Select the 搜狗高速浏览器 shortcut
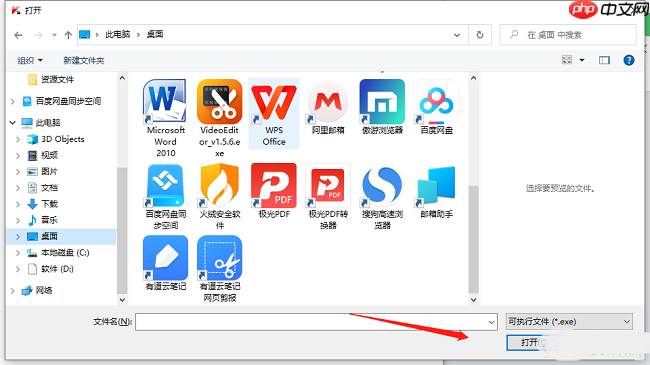The image size is (650, 365). tap(382, 197)
